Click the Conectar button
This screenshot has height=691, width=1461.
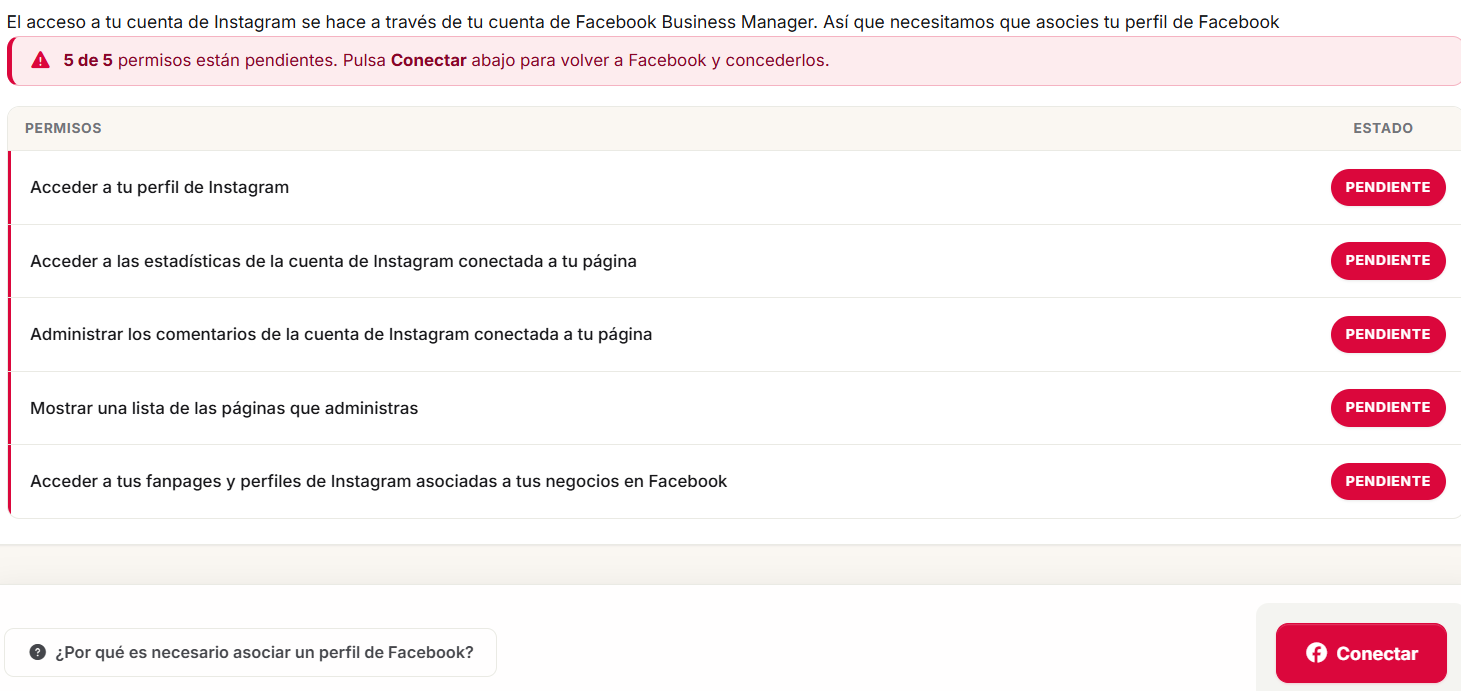[x=1361, y=653]
